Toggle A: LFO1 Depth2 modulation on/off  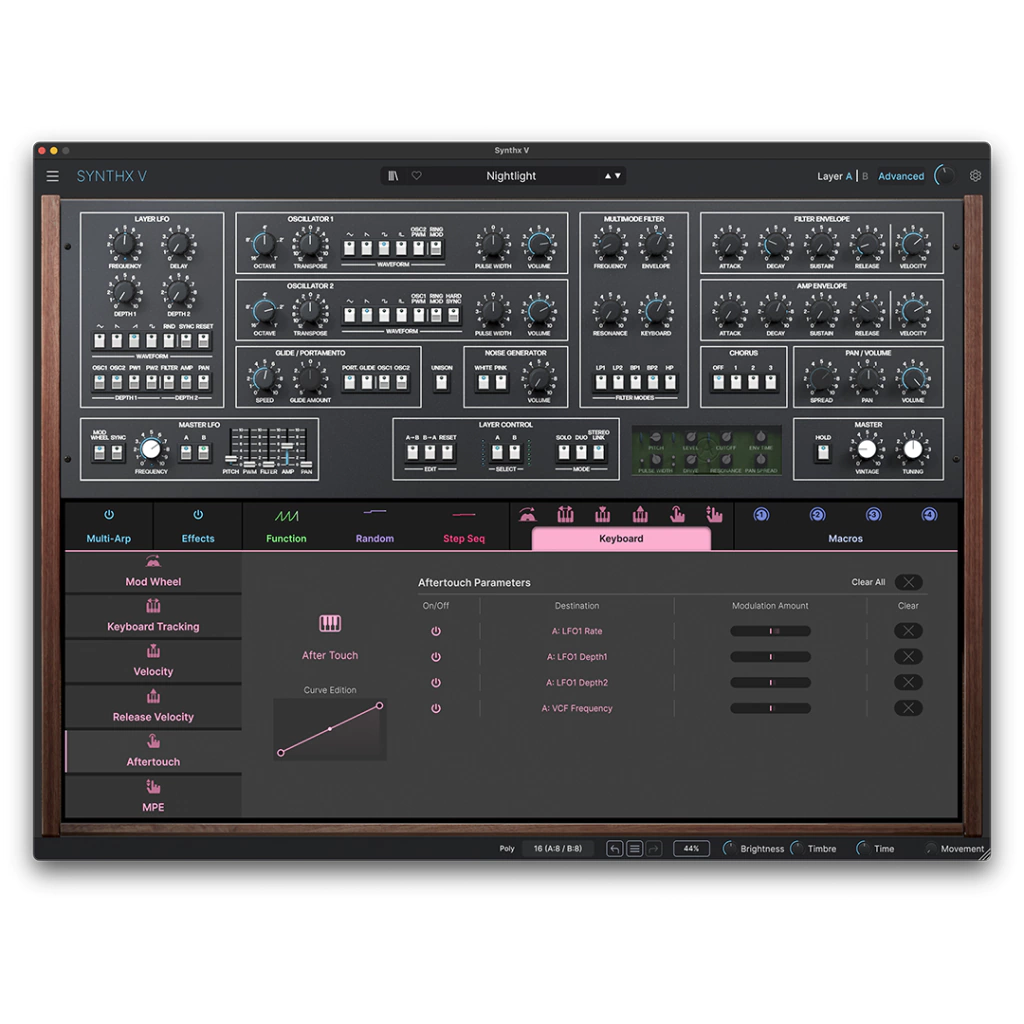(x=436, y=682)
